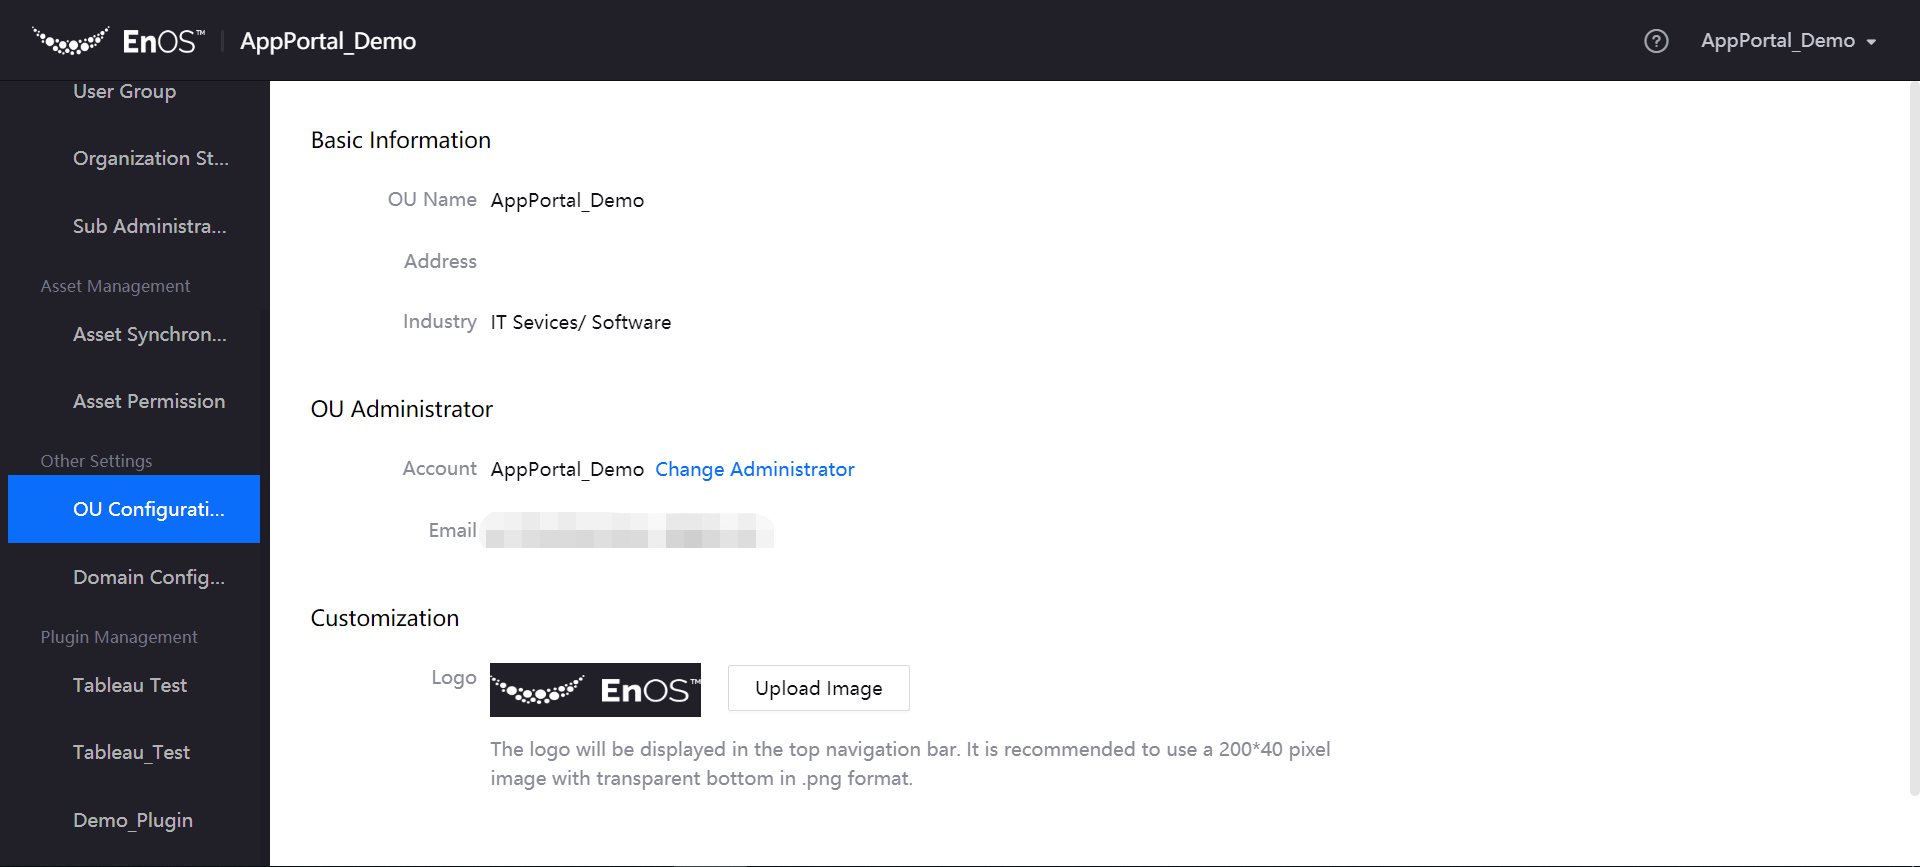
Task: Select Asset Permission menu item
Action: (x=149, y=401)
